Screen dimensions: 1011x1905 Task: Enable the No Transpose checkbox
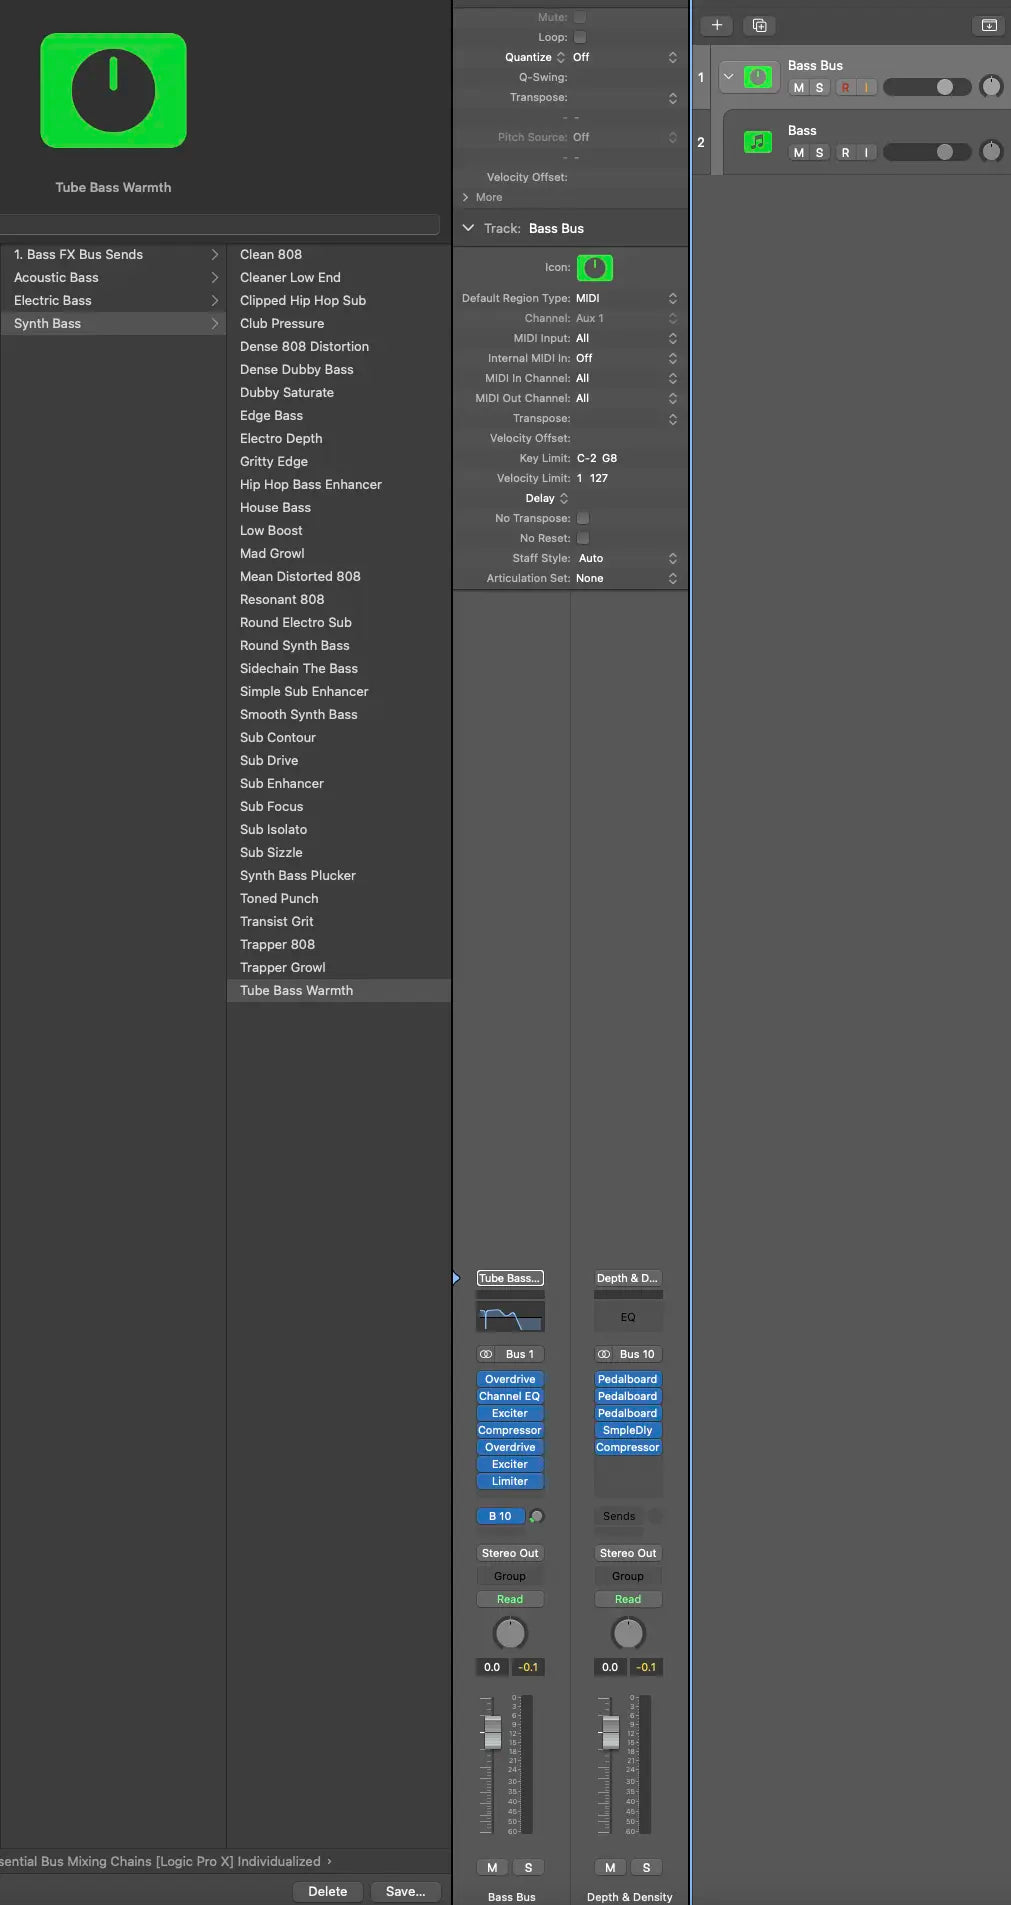(x=583, y=518)
